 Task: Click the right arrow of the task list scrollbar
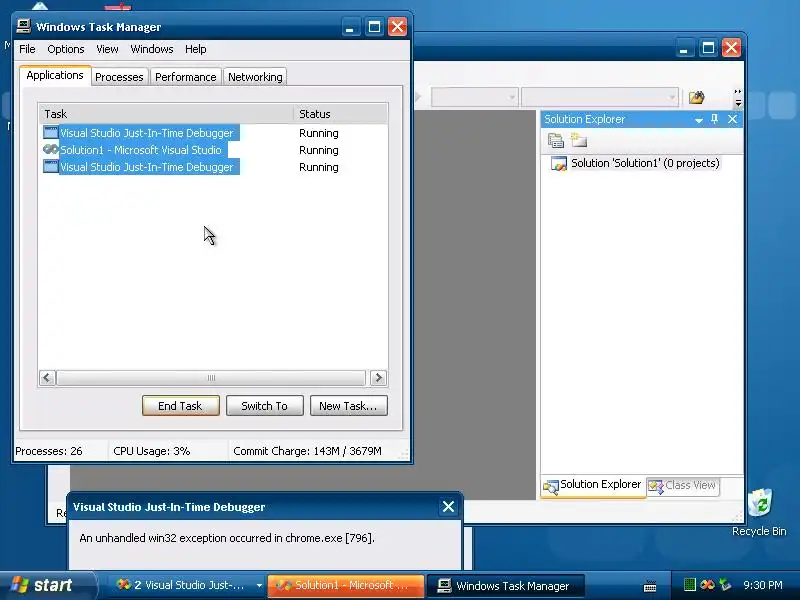click(378, 378)
